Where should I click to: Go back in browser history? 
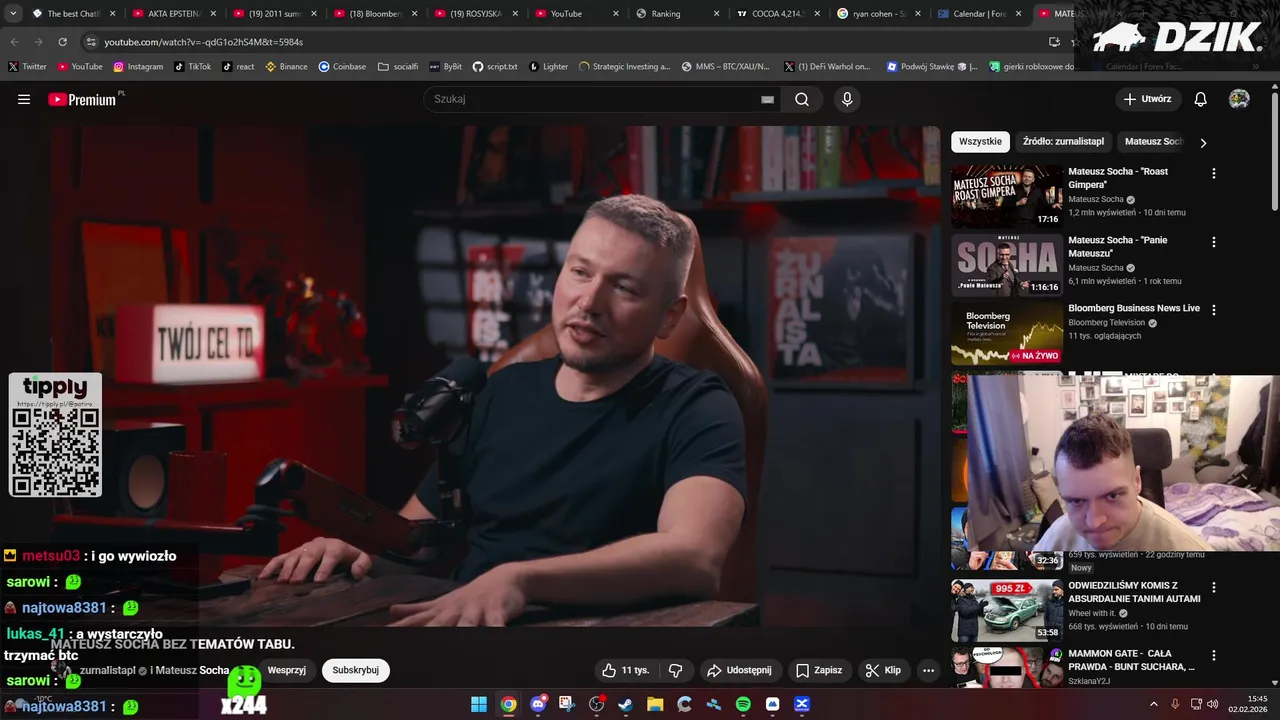click(14, 42)
